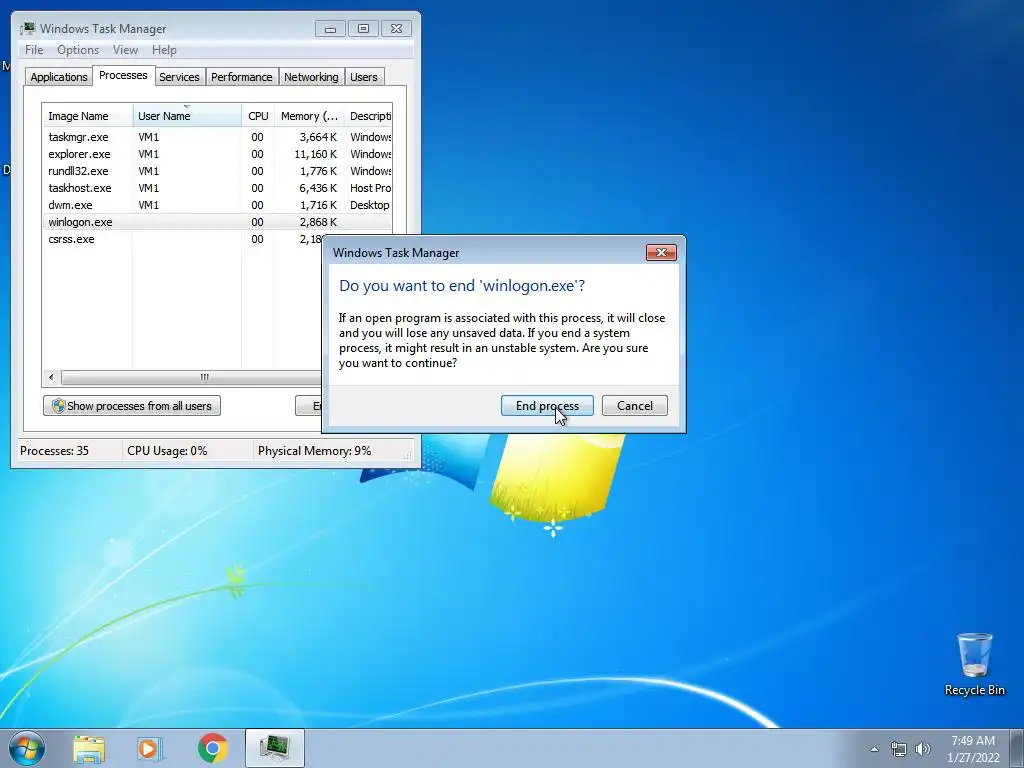Select the dwm.exe process row
Image resolution: width=1024 pixels, height=768 pixels.
coord(217,205)
